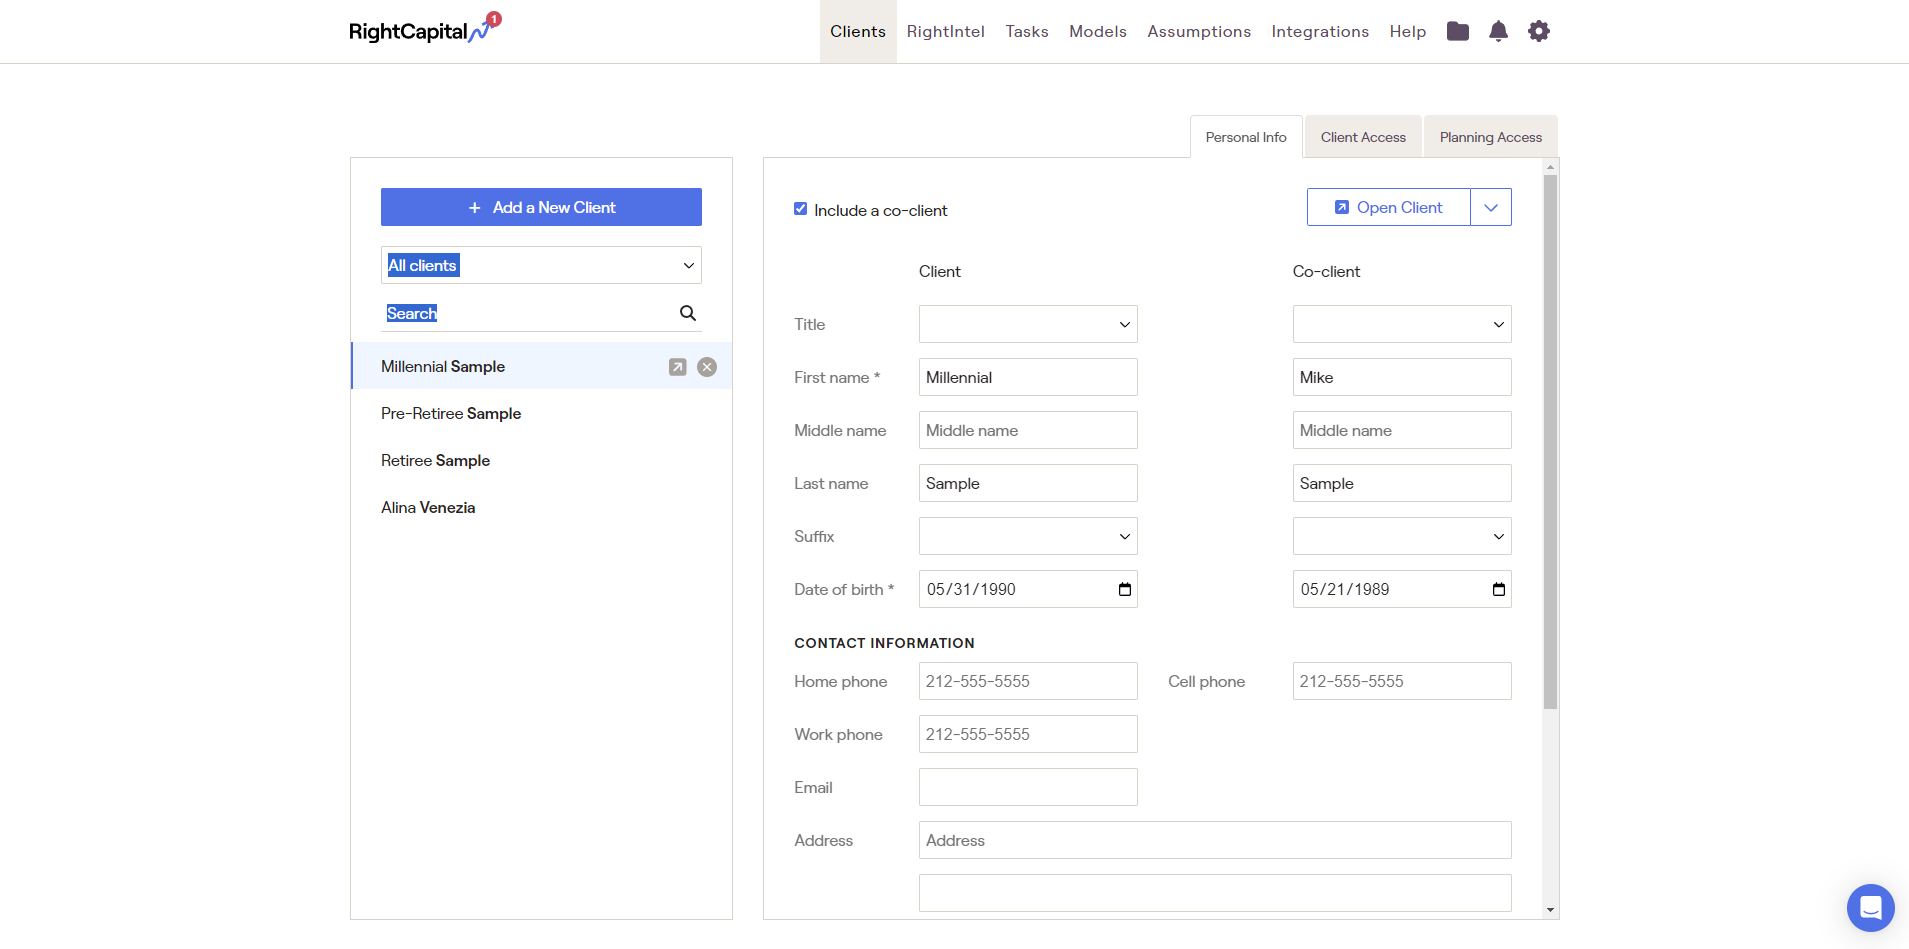Click the Email input field
Screen dimensions: 1909x949
1028,787
